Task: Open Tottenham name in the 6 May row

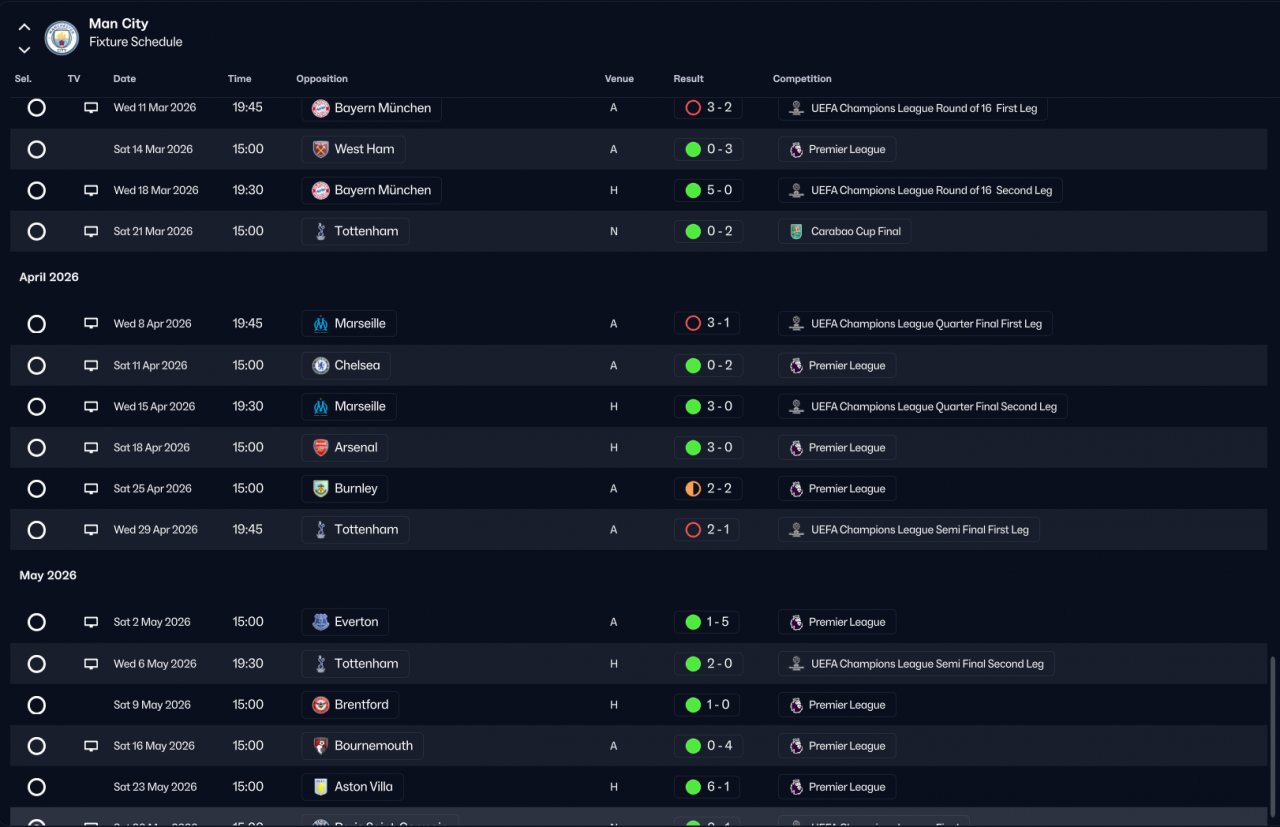Action: (x=366, y=664)
